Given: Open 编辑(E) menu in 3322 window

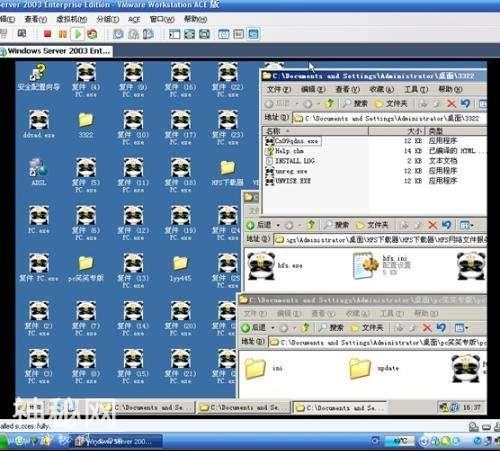Looking at the screenshot, I should 313,89.
